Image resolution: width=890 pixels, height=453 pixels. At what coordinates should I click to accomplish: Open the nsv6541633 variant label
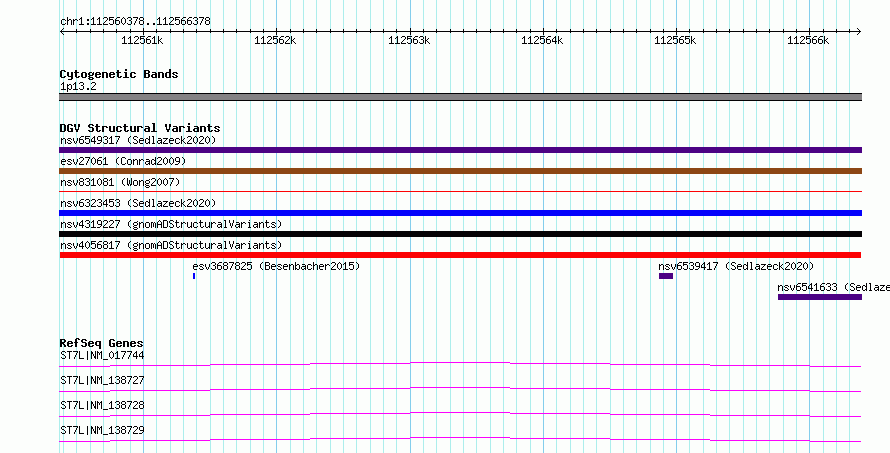(x=833, y=287)
